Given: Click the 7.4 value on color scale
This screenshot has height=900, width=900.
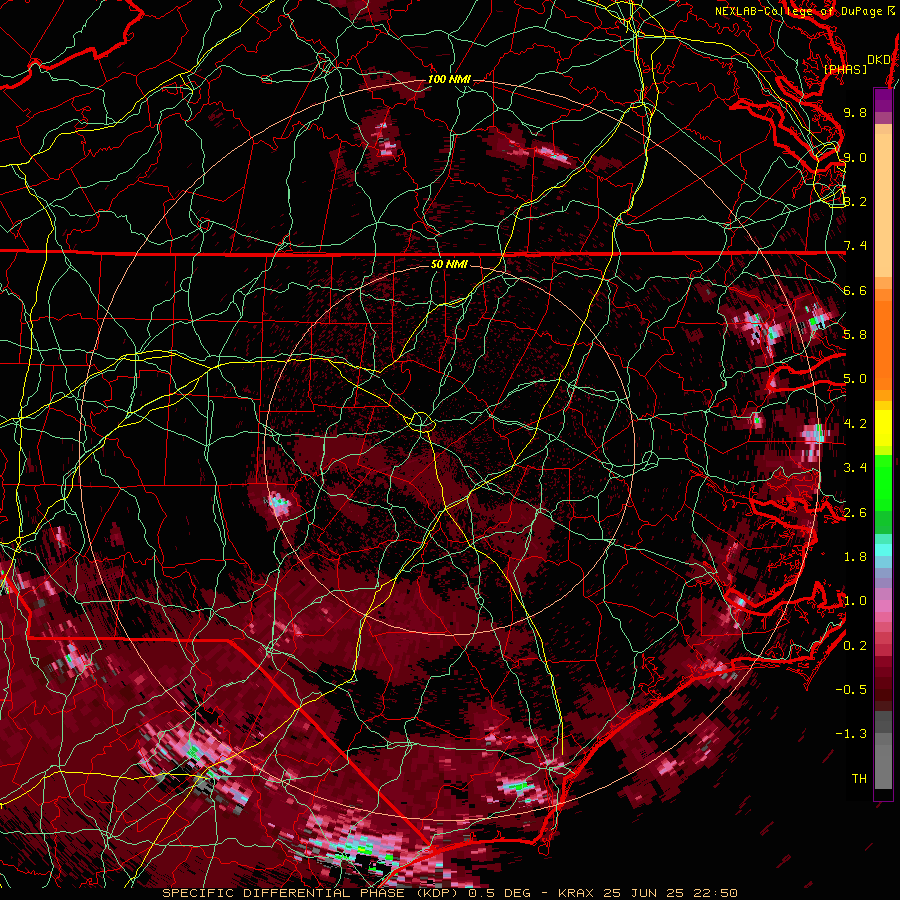Looking at the screenshot, I should coord(855,246).
